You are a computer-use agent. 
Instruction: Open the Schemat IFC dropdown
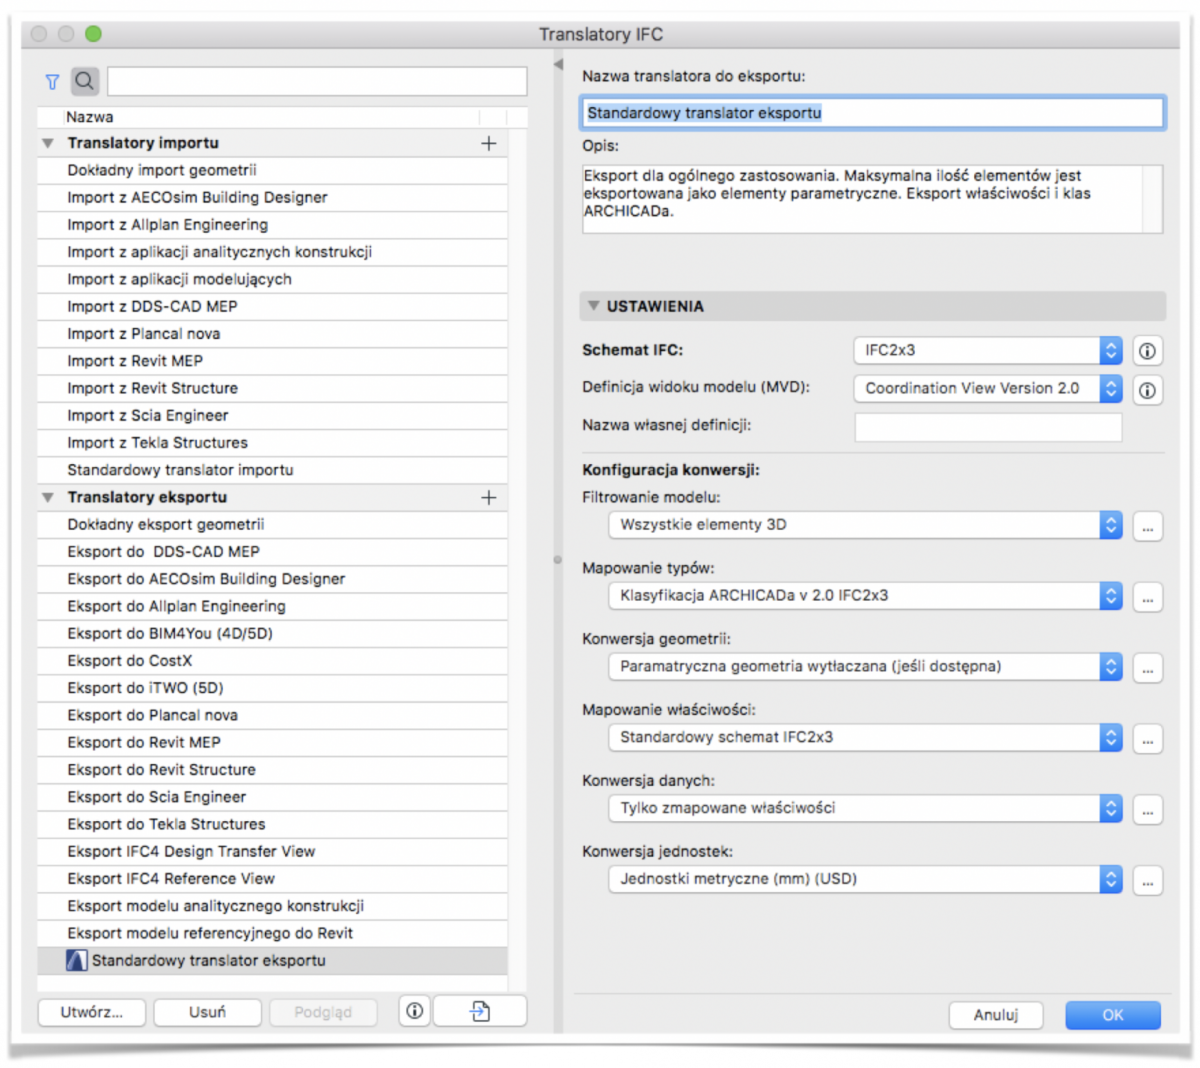988,350
